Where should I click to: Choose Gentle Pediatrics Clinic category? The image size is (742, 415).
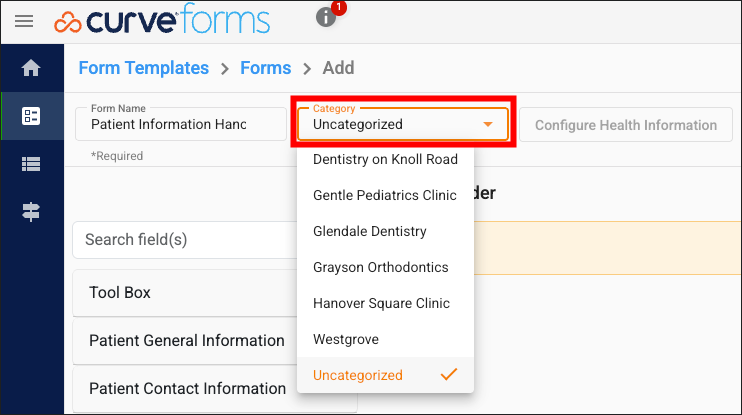pos(385,195)
